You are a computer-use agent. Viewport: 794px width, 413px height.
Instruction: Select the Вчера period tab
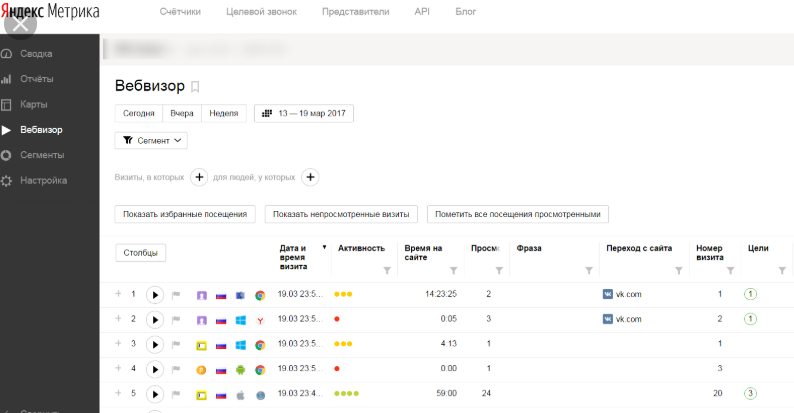pos(182,113)
